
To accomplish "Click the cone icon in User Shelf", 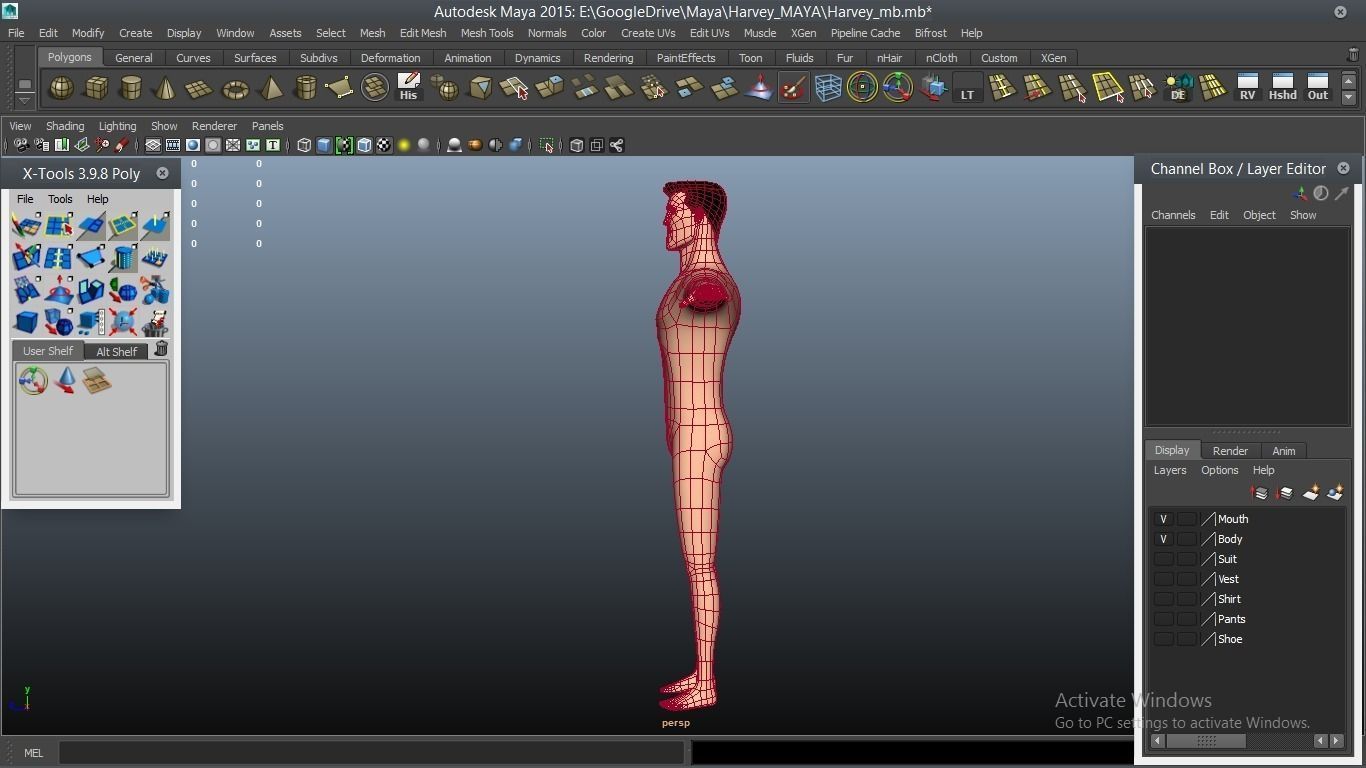I will [65, 380].
